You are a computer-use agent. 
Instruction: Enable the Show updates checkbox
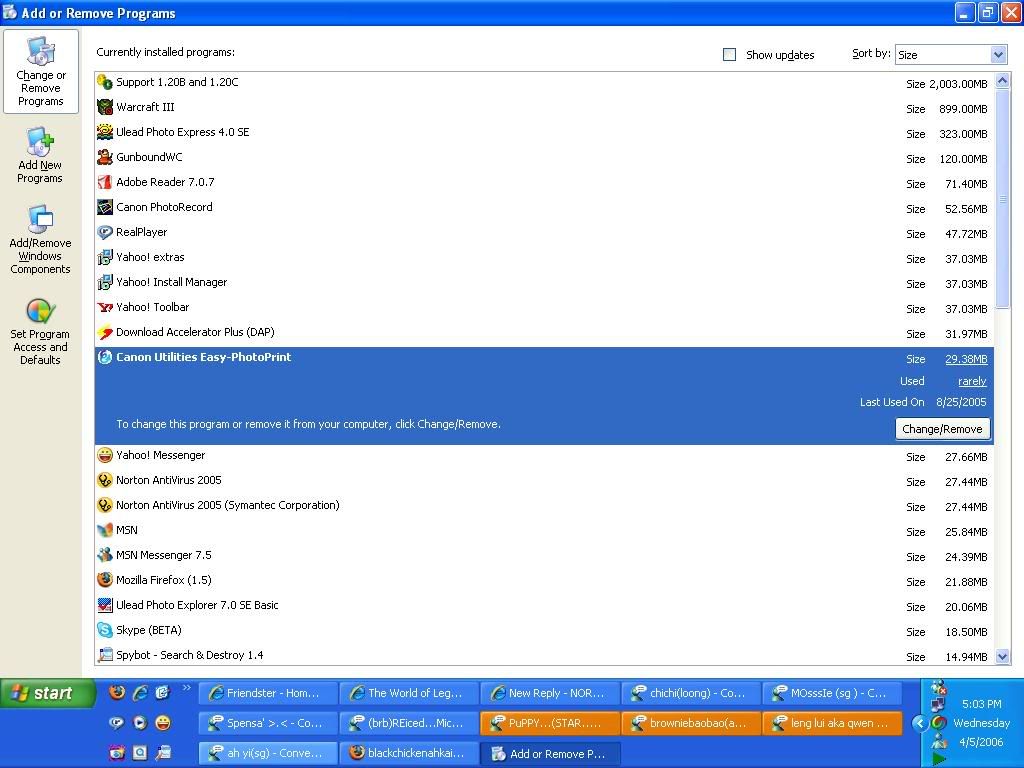[729, 55]
